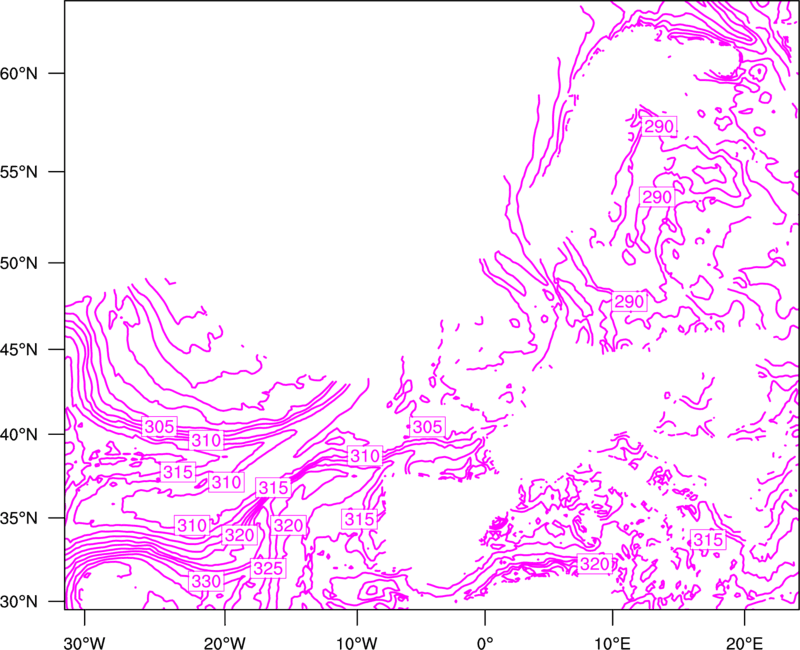Image resolution: width=800 pixels, height=650 pixels.
Task: Select the 35°N latitude axis label
Action: [19, 518]
